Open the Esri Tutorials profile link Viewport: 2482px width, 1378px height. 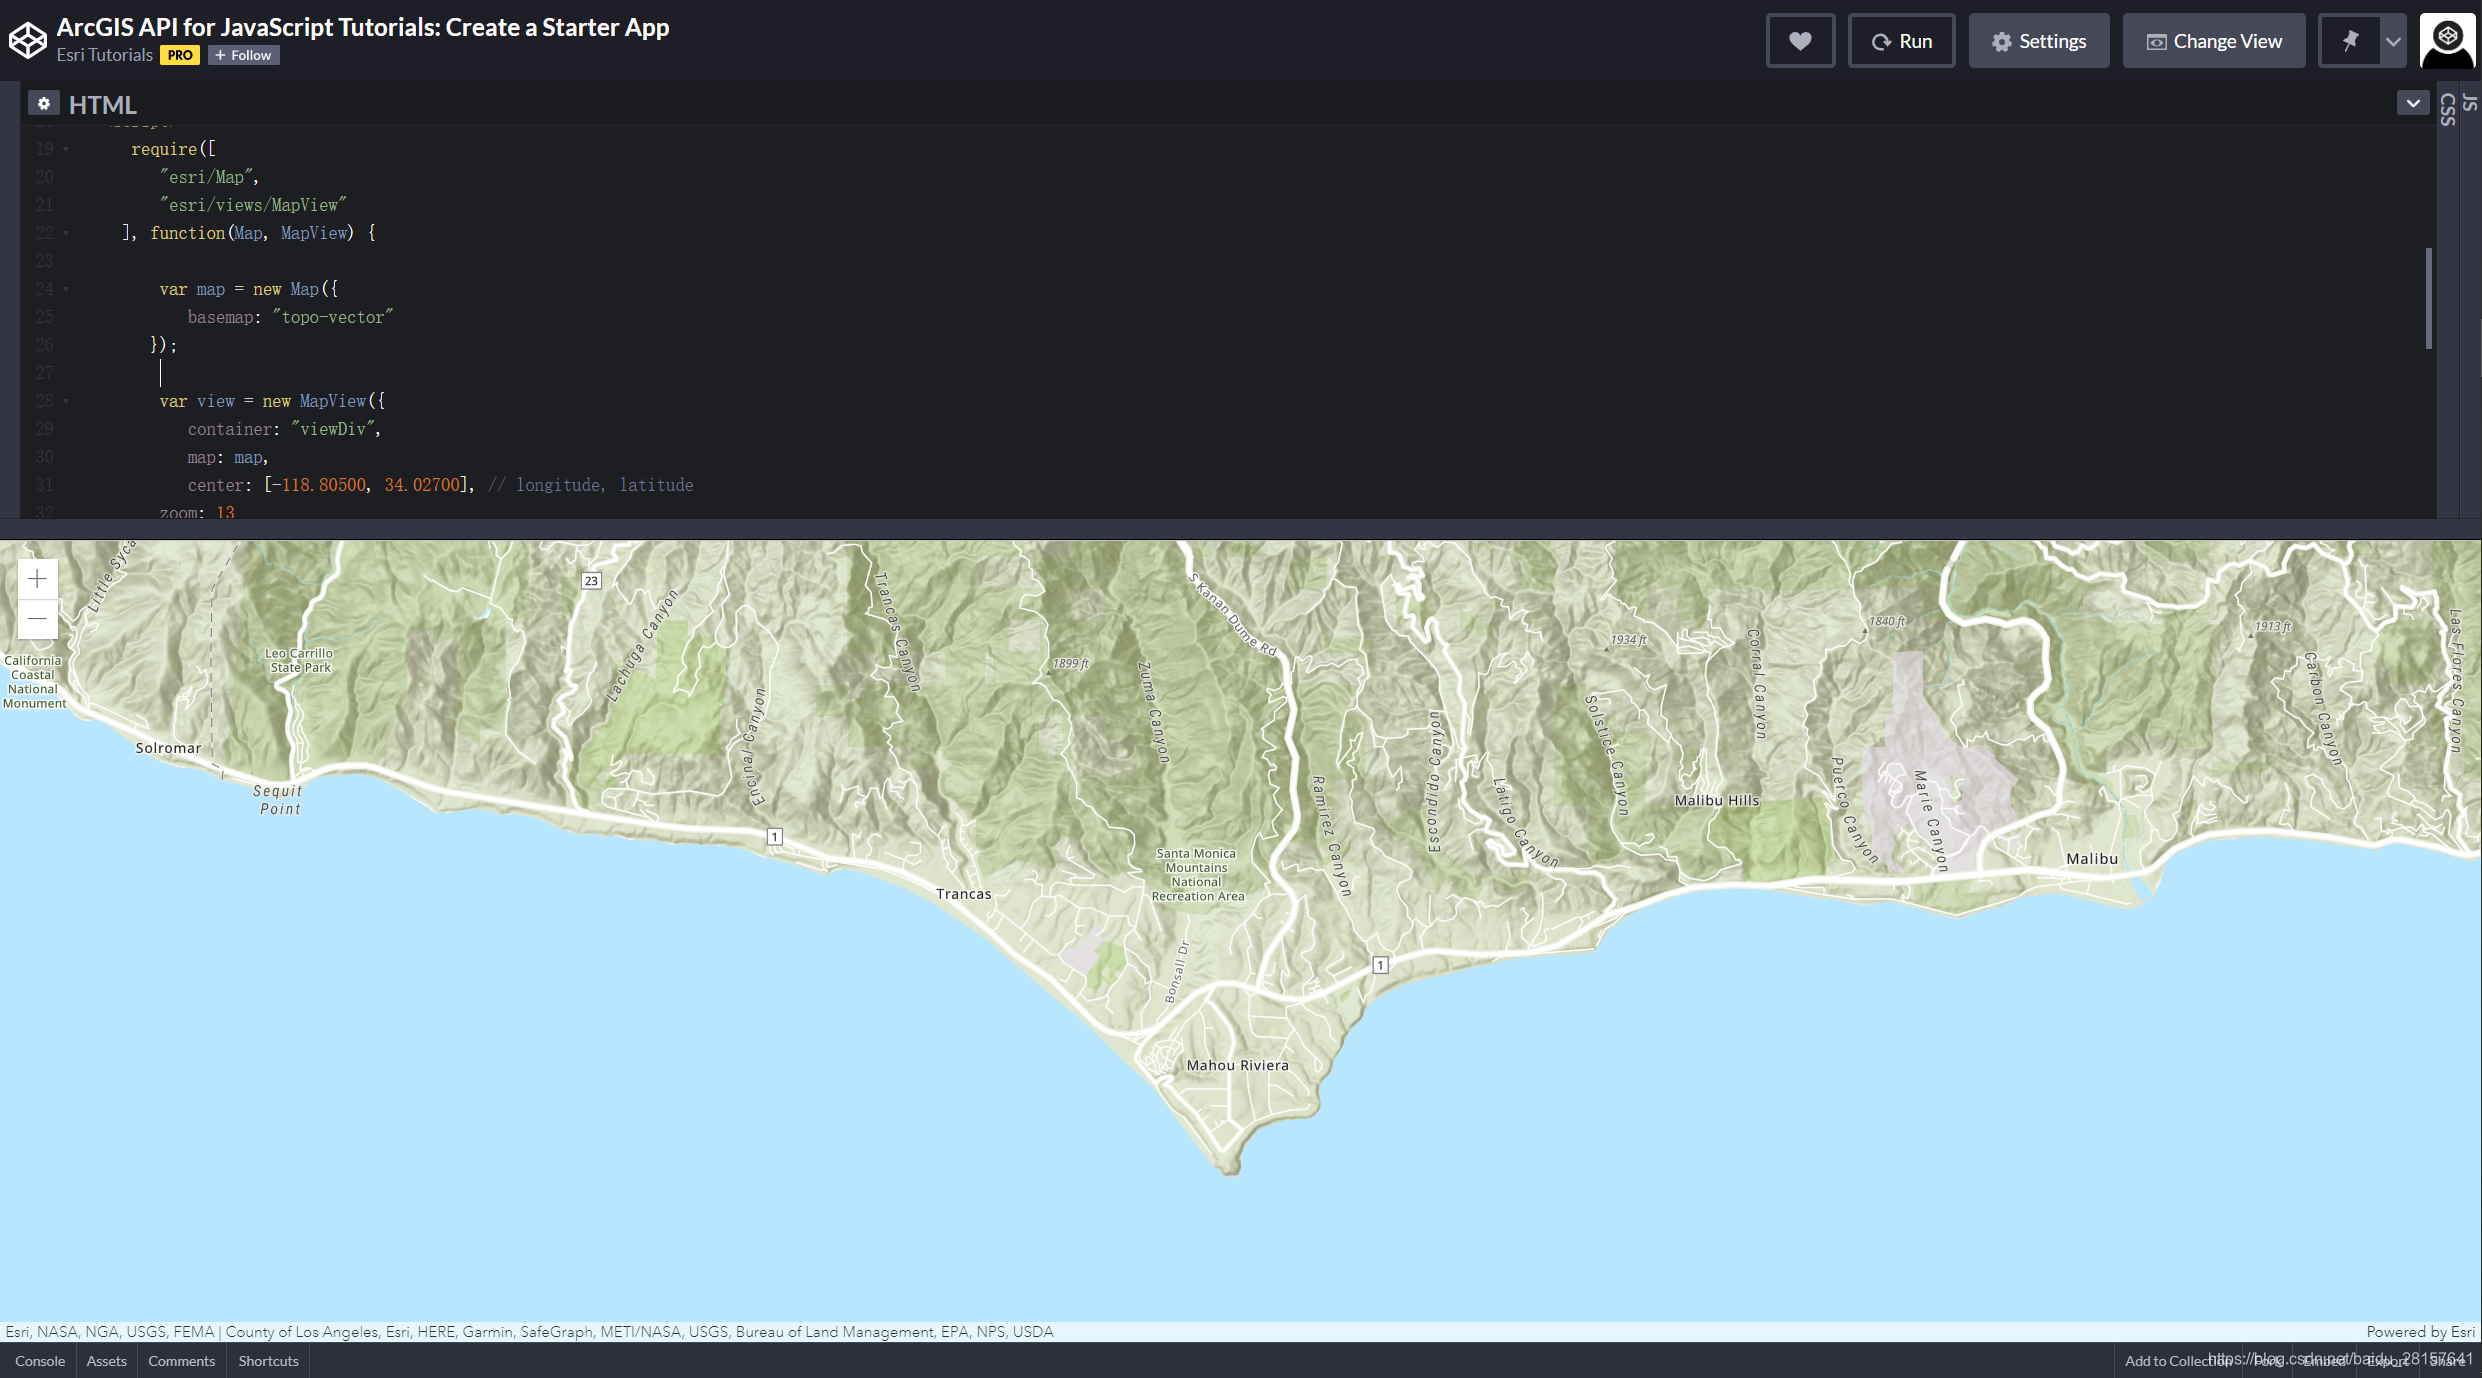[104, 55]
